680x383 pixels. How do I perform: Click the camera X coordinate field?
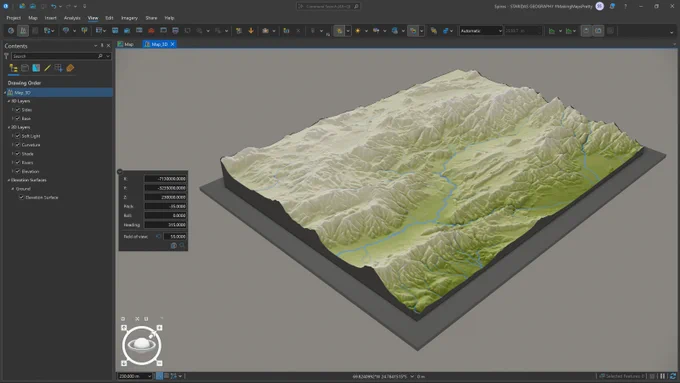point(165,179)
